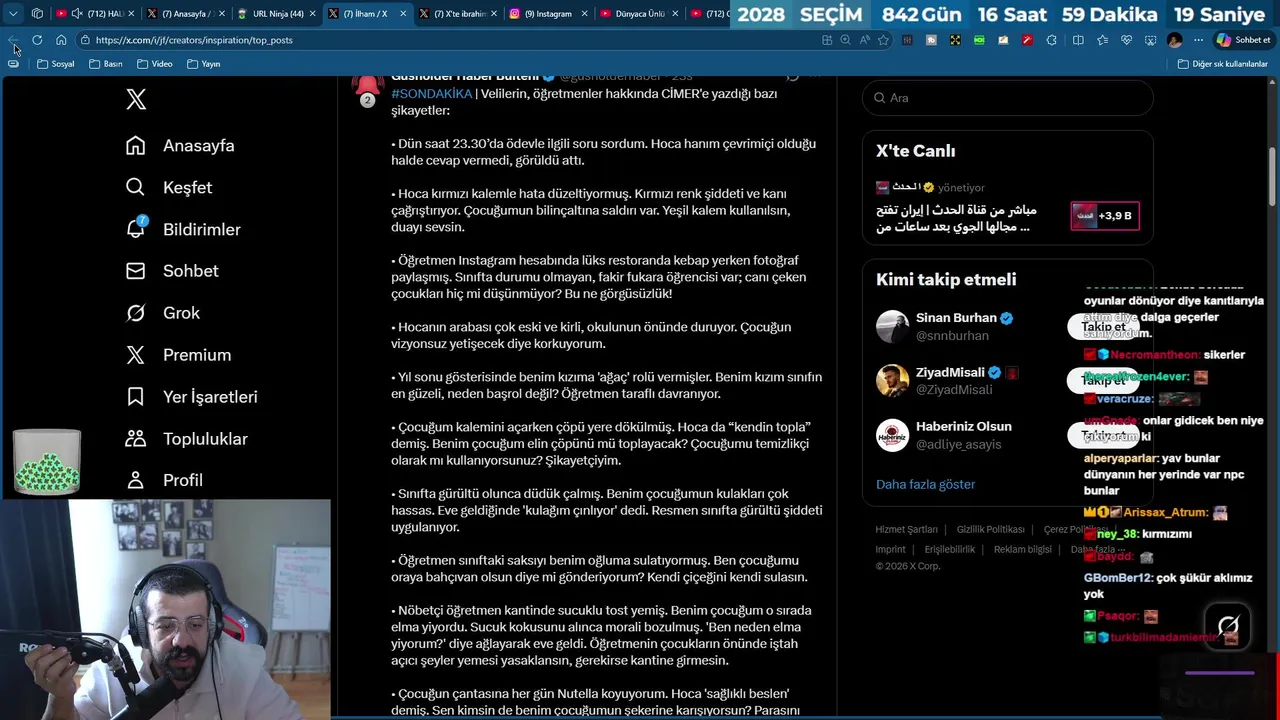Click the screenshot icon in browser toolbar
The image size is (1280, 720).
(1150, 40)
